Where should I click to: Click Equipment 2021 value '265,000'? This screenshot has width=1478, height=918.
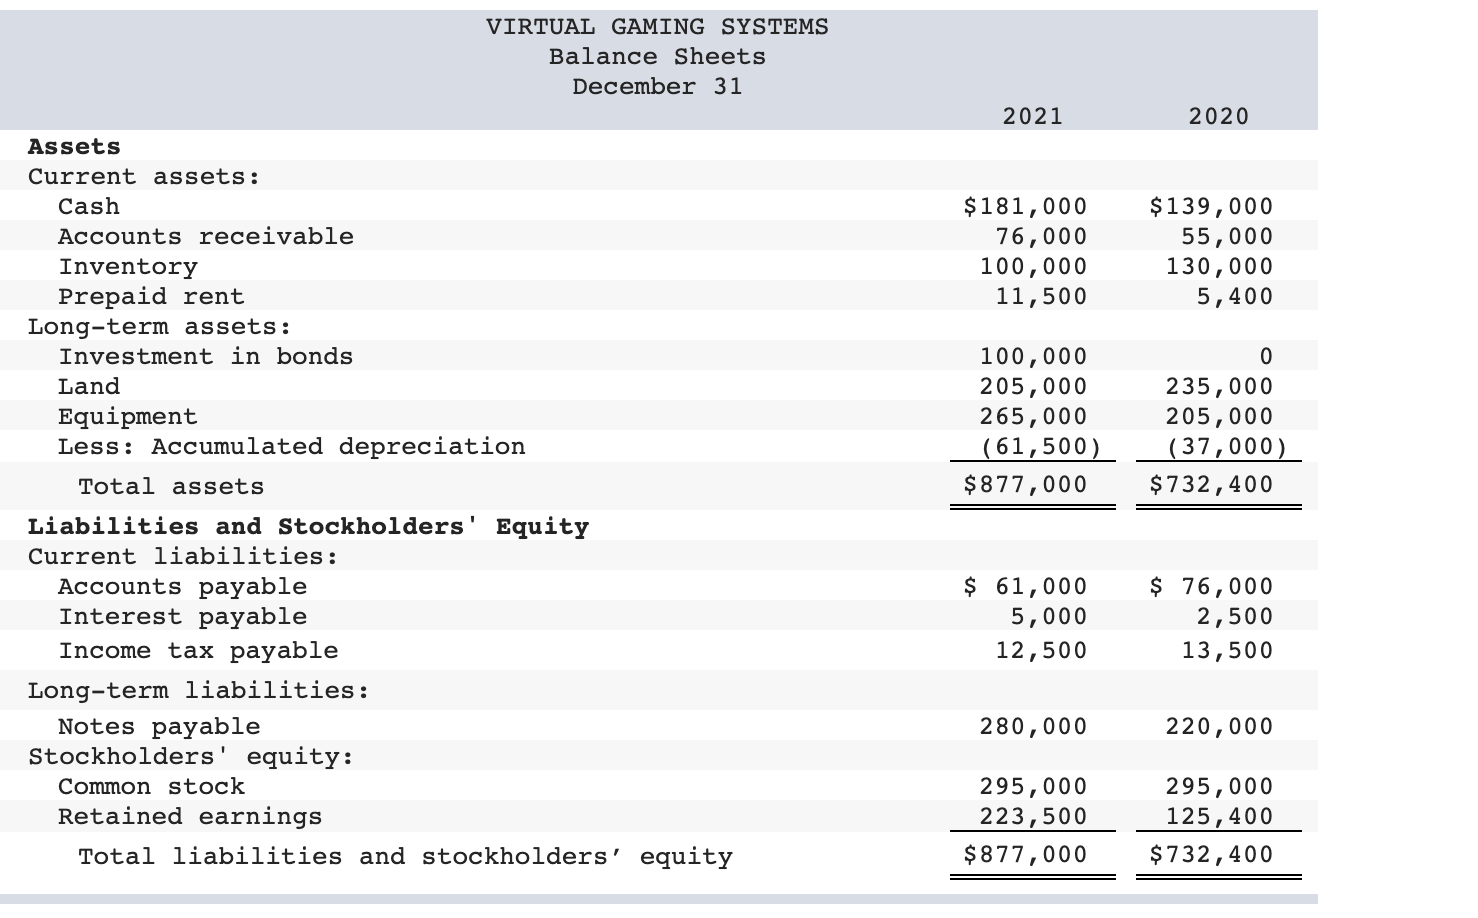point(1033,416)
